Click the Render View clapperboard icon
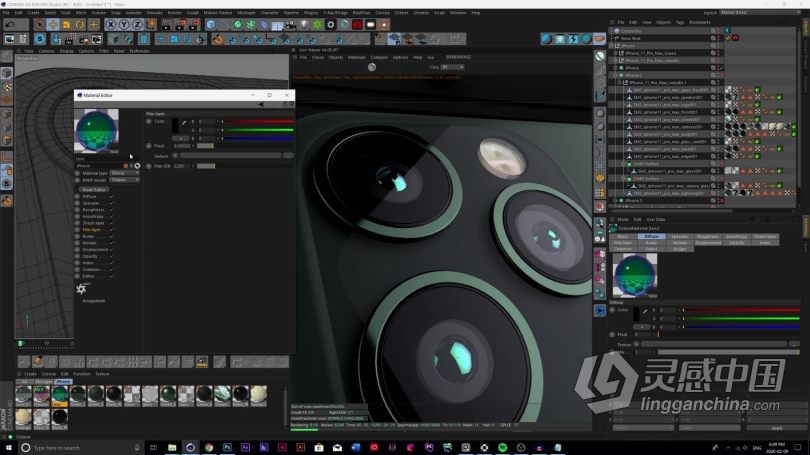 coord(166,24)
